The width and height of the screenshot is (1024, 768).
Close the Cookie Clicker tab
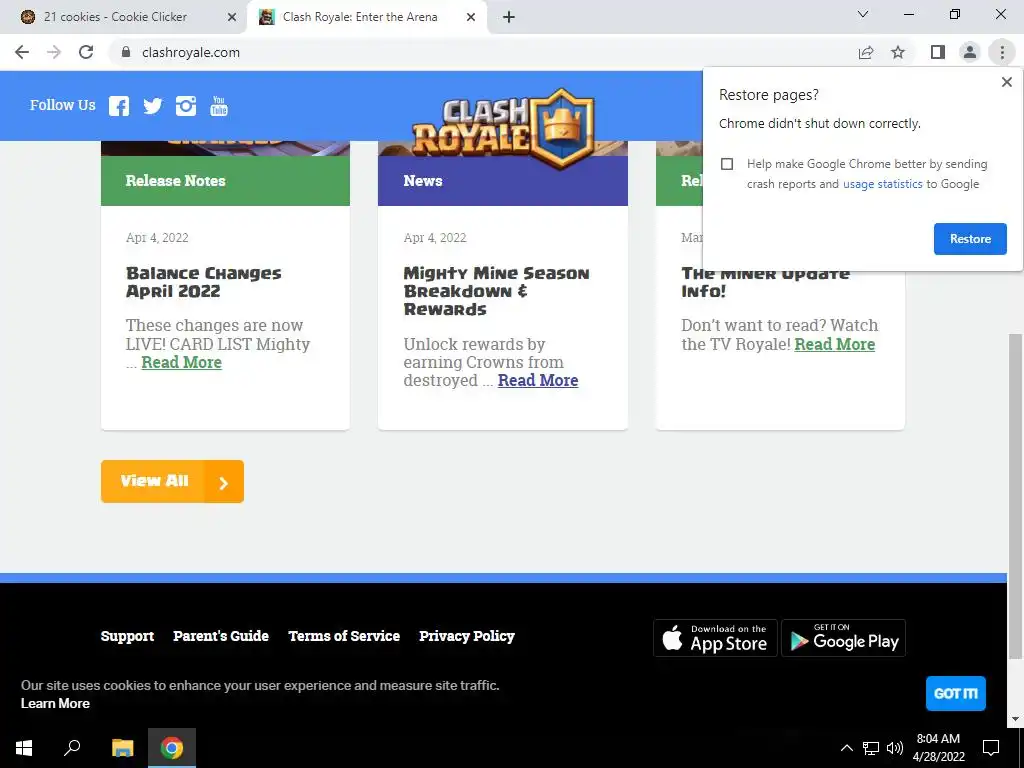tap(232, 17)
